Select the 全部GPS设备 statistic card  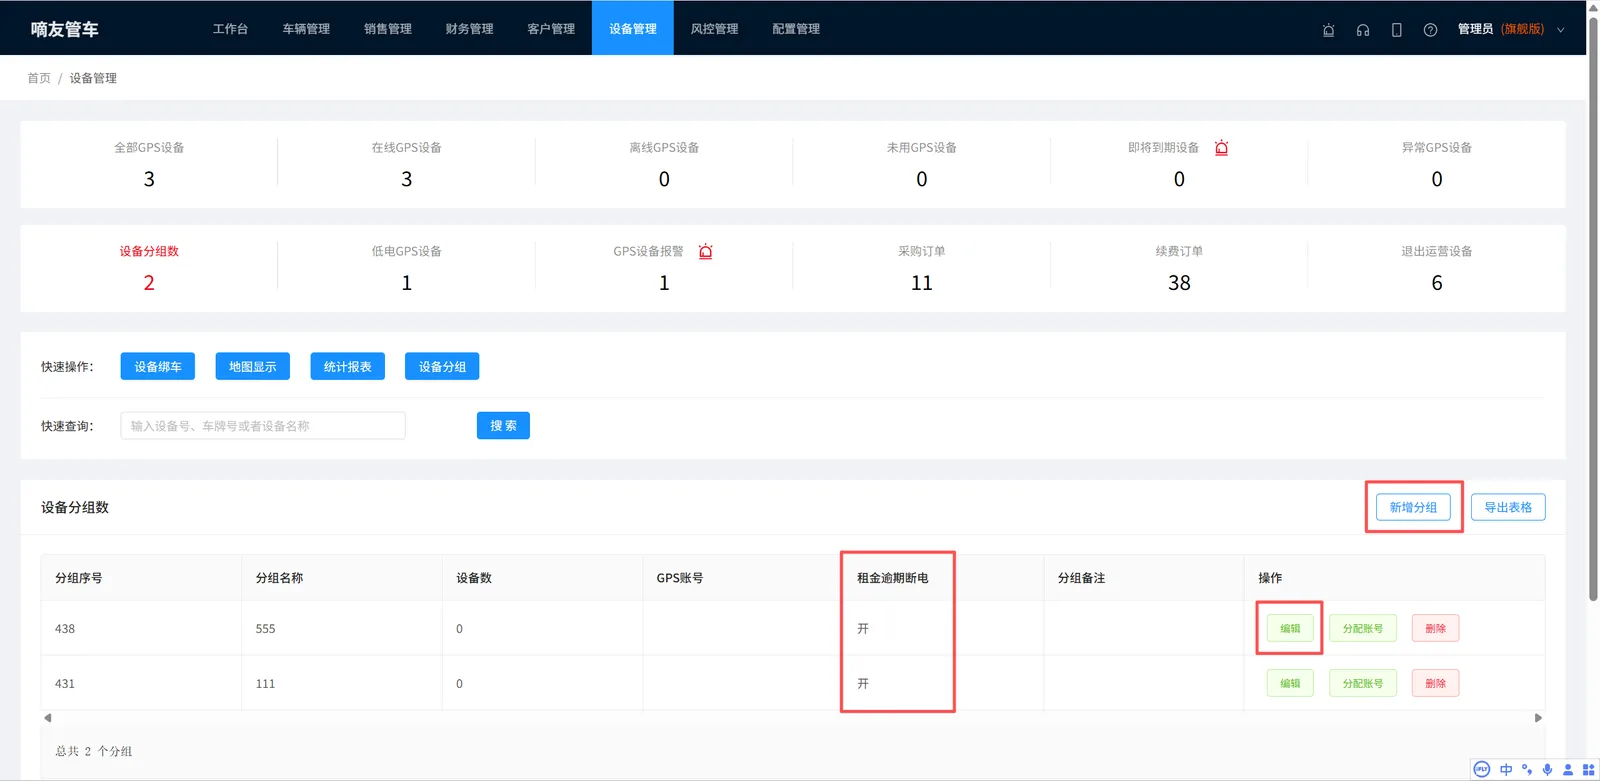coord(149,164)
